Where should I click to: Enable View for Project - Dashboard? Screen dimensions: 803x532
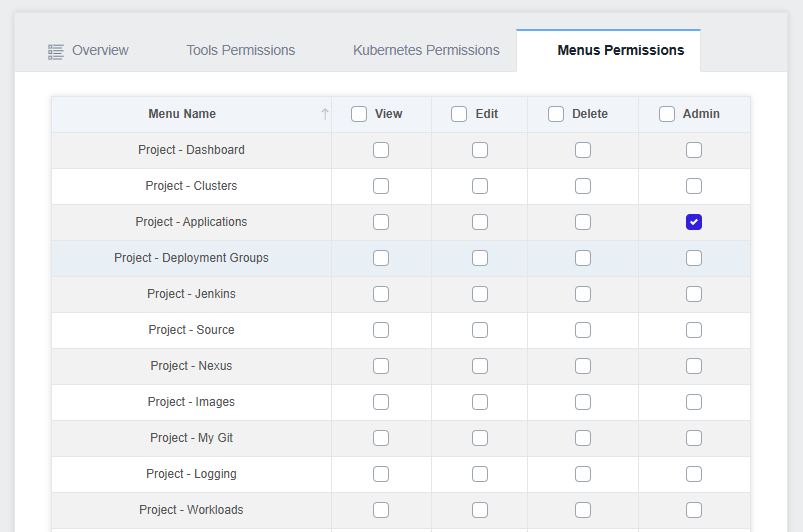pyautogui.click(x=381, y=150)
